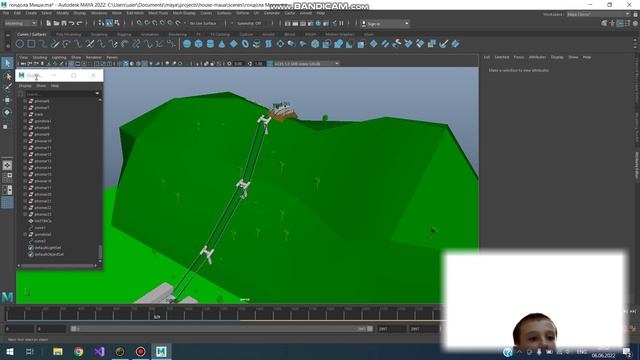
Task: Click the NURBS square shelf icon
Action: click(31, 44)
